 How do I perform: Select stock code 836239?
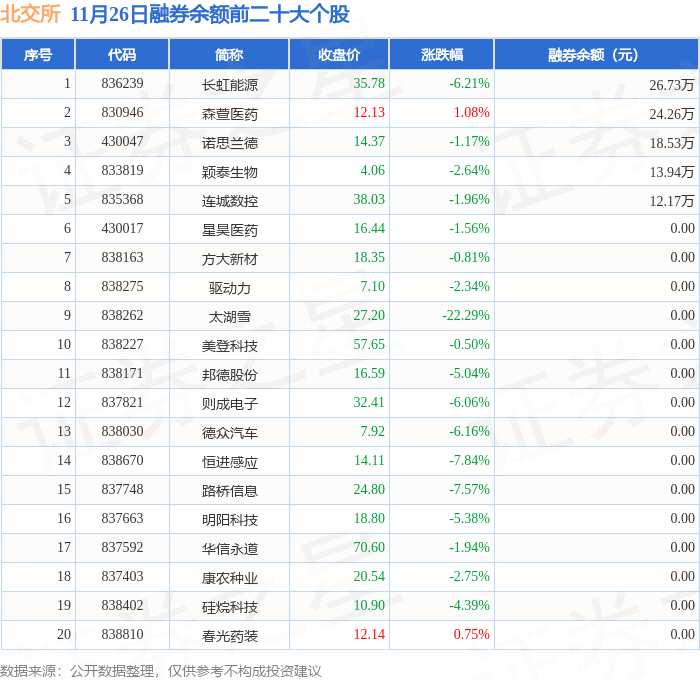click(x=122, y=83)
